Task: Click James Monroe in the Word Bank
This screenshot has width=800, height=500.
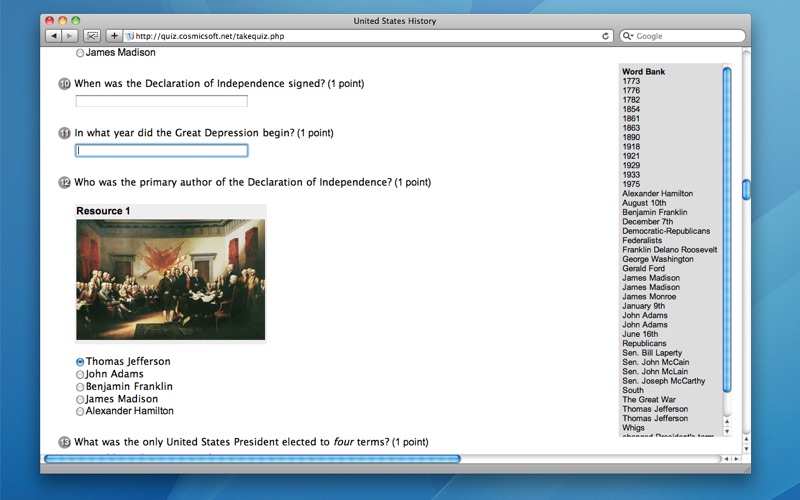Action: (649, 296)
